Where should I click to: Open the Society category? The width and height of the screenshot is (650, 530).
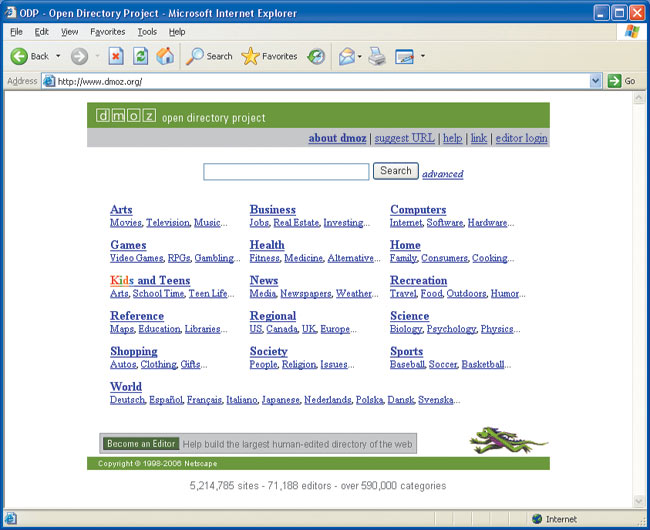[269, 351]
